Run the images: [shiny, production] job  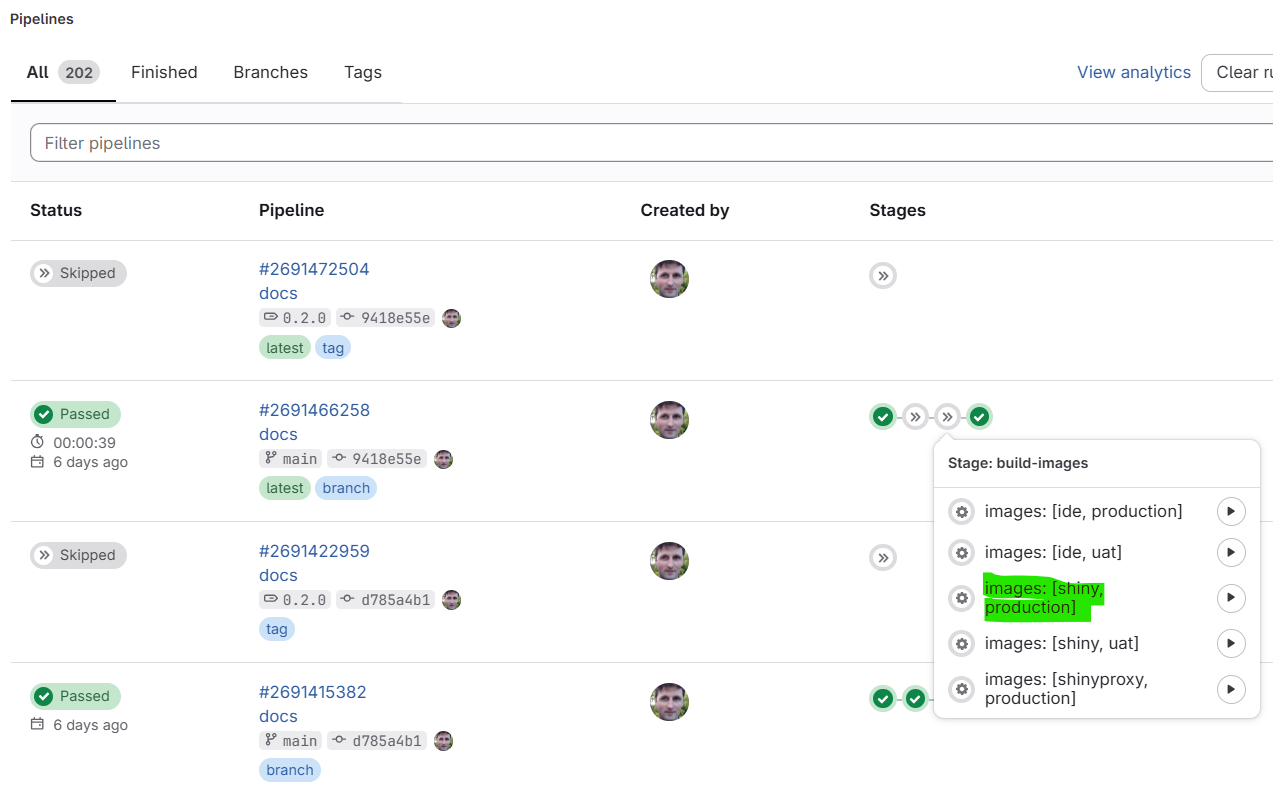pos(1231,598)
